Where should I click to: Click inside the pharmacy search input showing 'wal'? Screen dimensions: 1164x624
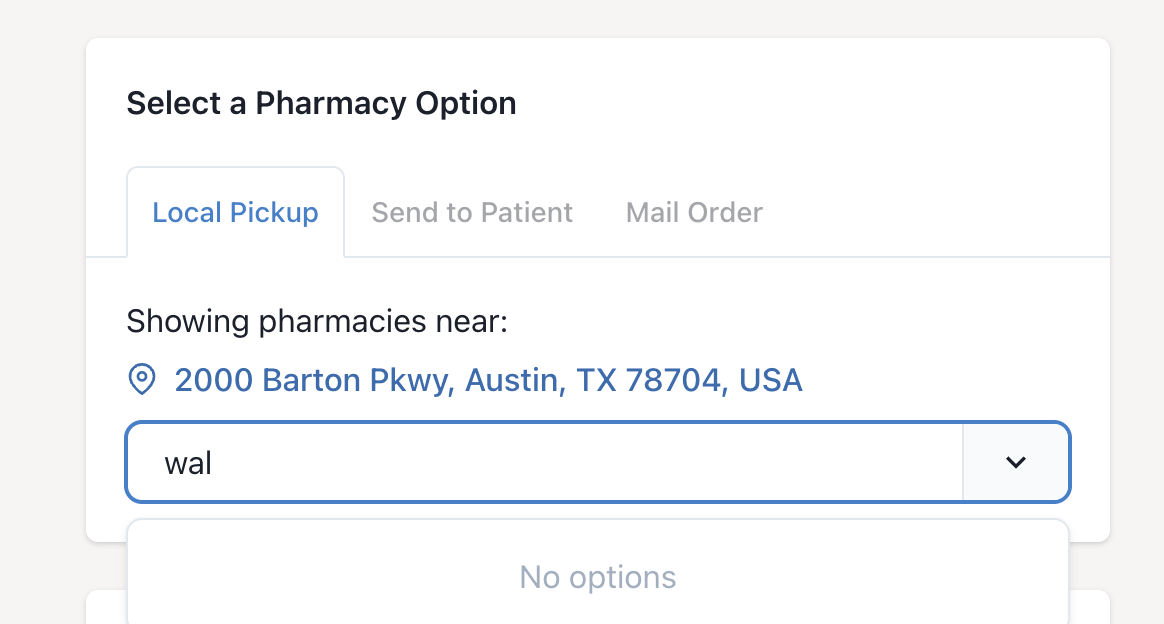(540, 462)
